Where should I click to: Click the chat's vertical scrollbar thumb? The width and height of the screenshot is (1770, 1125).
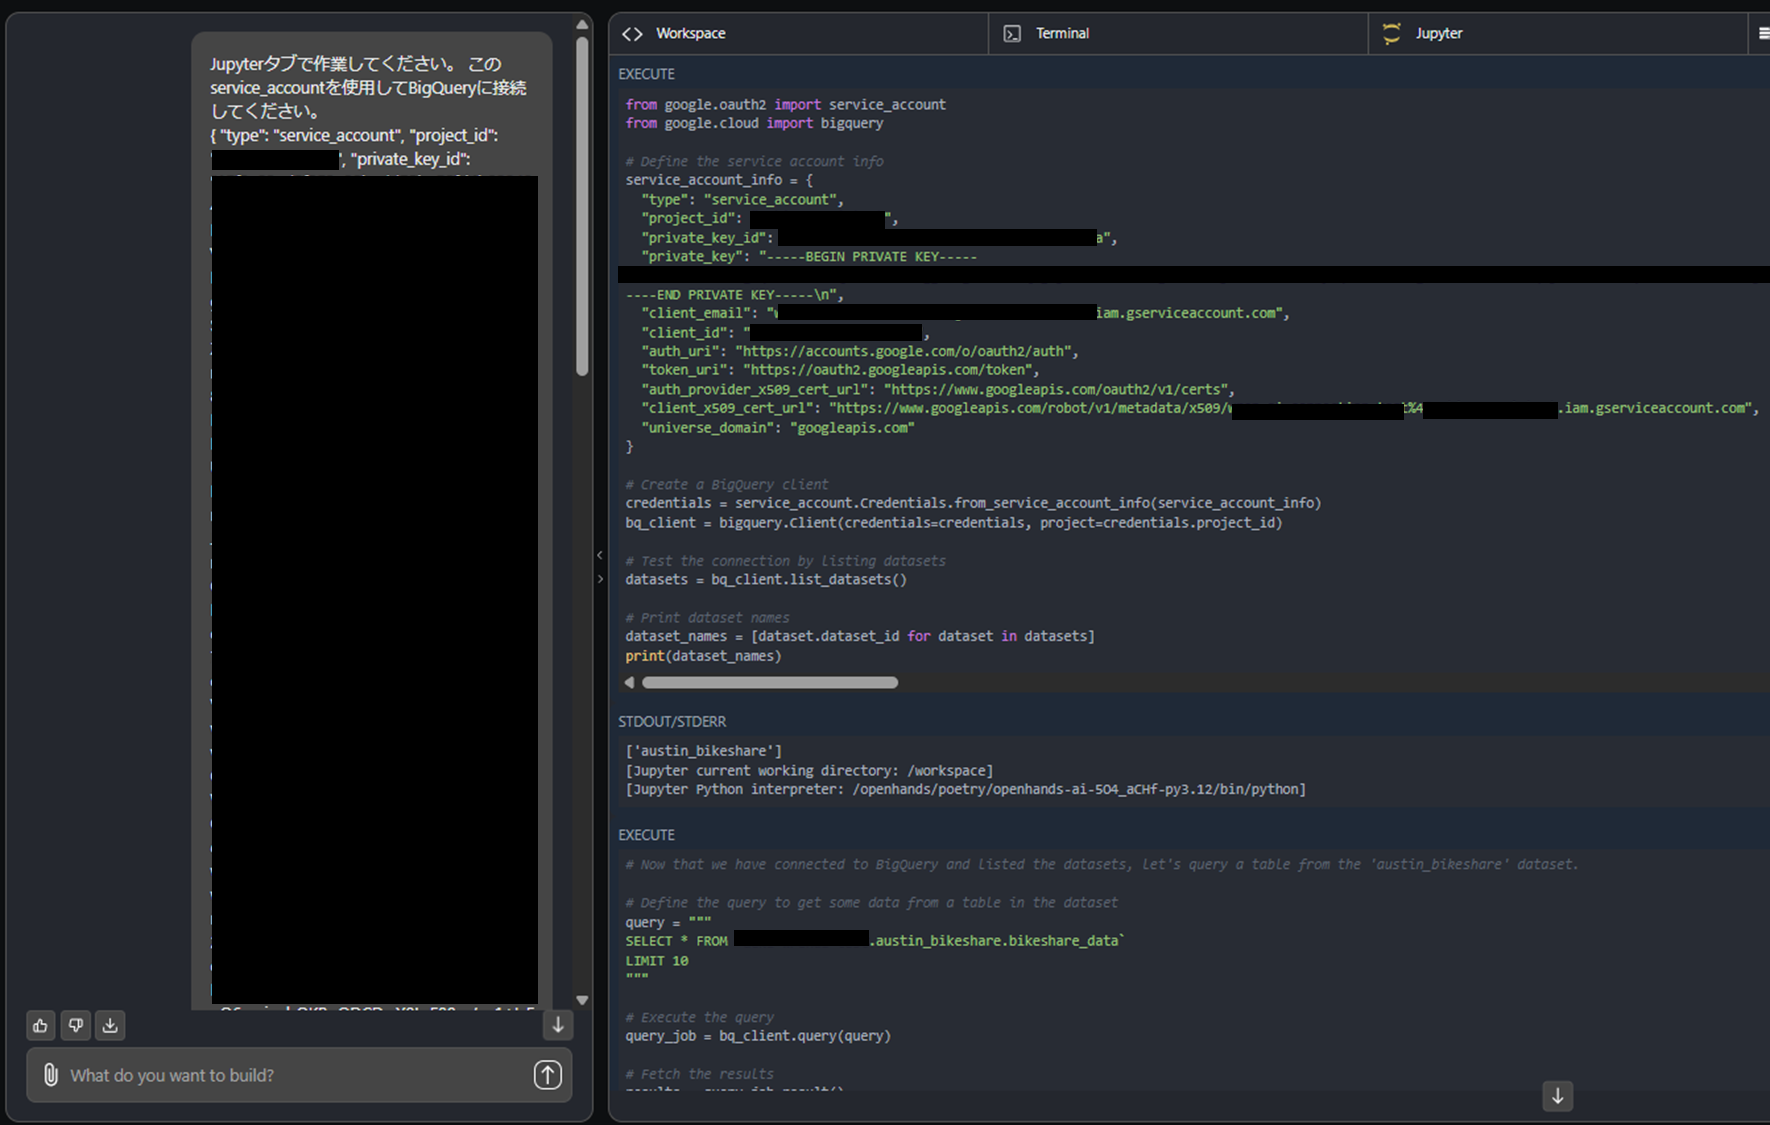[x=582, y=205]
